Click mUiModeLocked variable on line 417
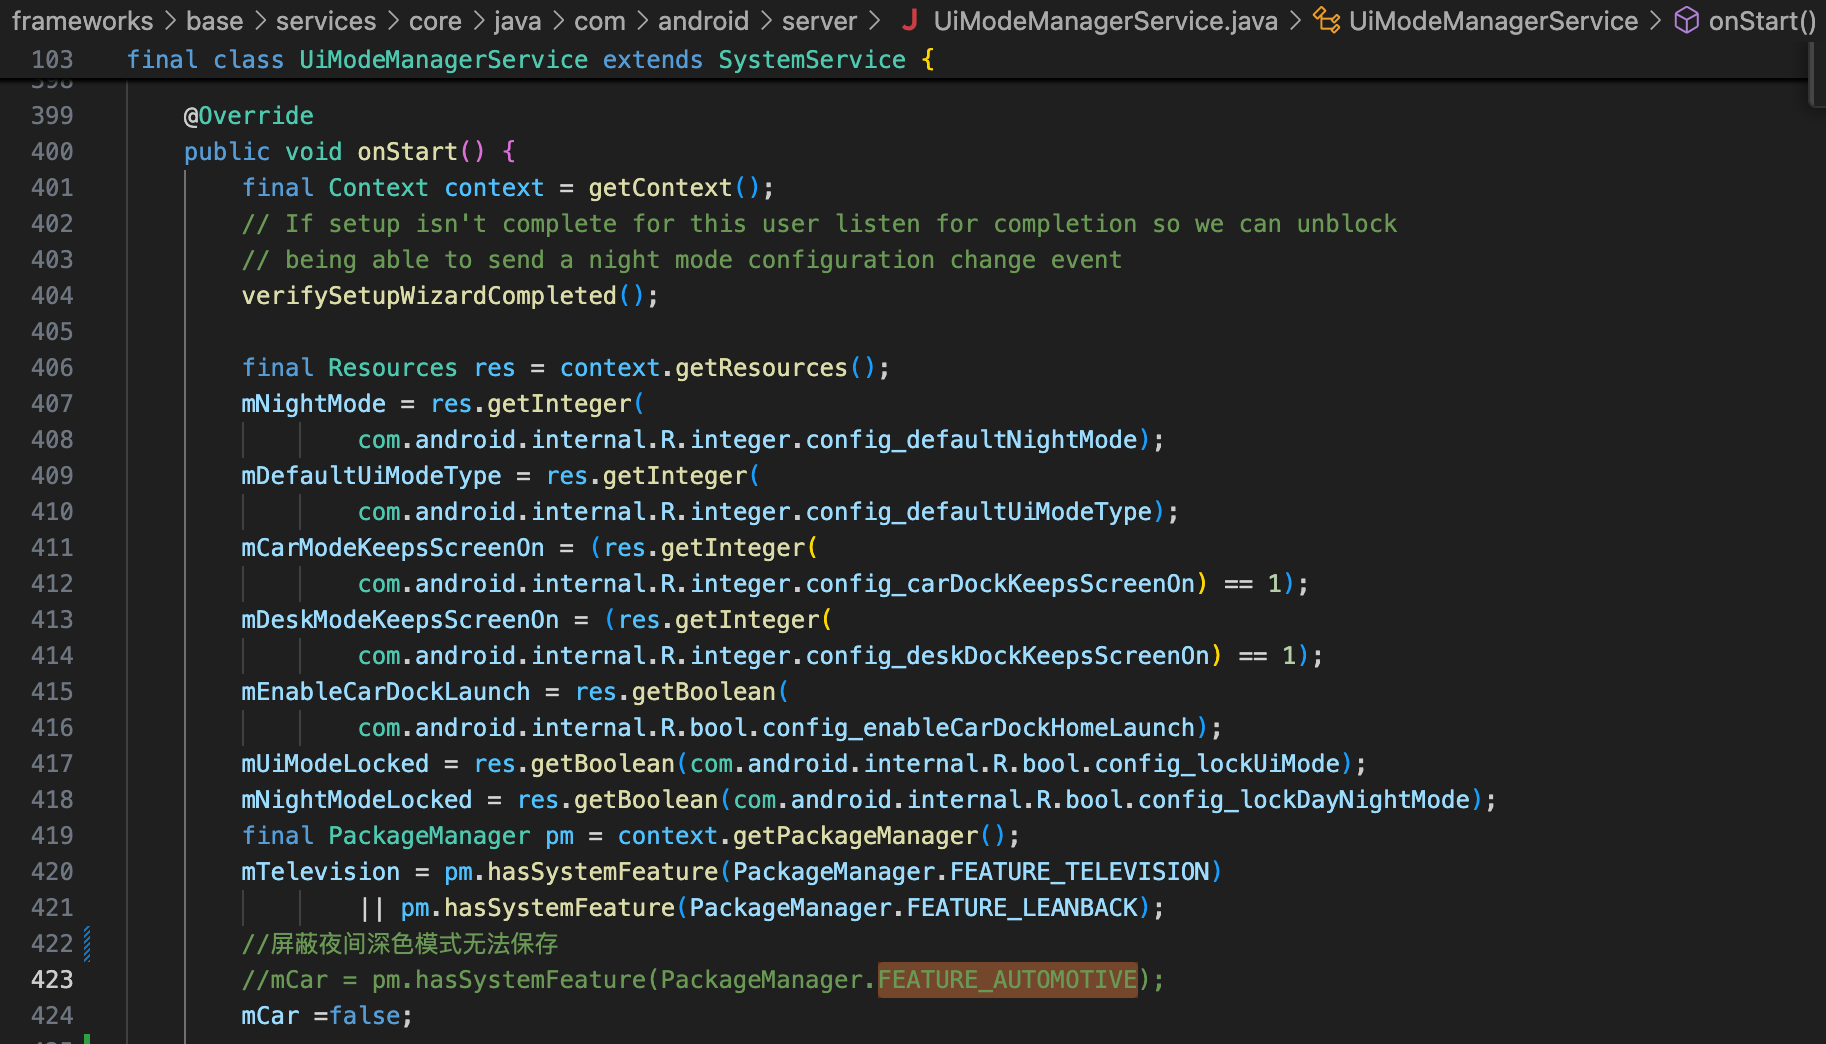 (335, 764)
